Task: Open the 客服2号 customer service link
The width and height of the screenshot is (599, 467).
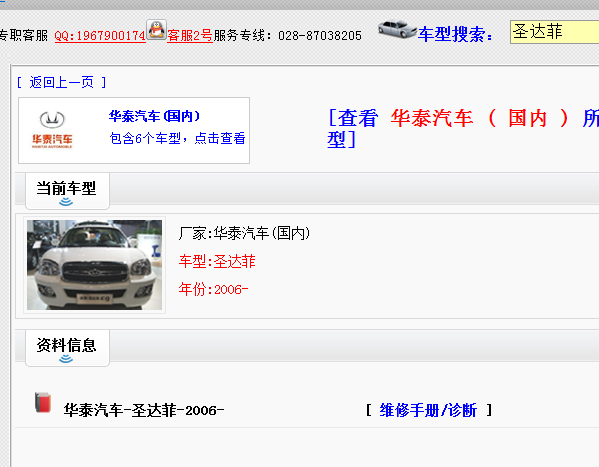Action: [190, 36]
